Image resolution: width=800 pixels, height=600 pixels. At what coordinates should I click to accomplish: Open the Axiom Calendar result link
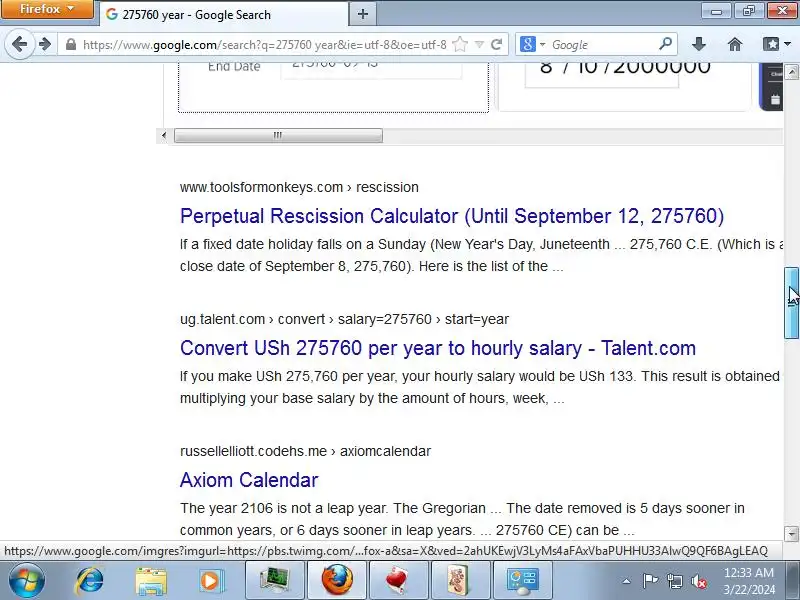(x=249, y=480)
